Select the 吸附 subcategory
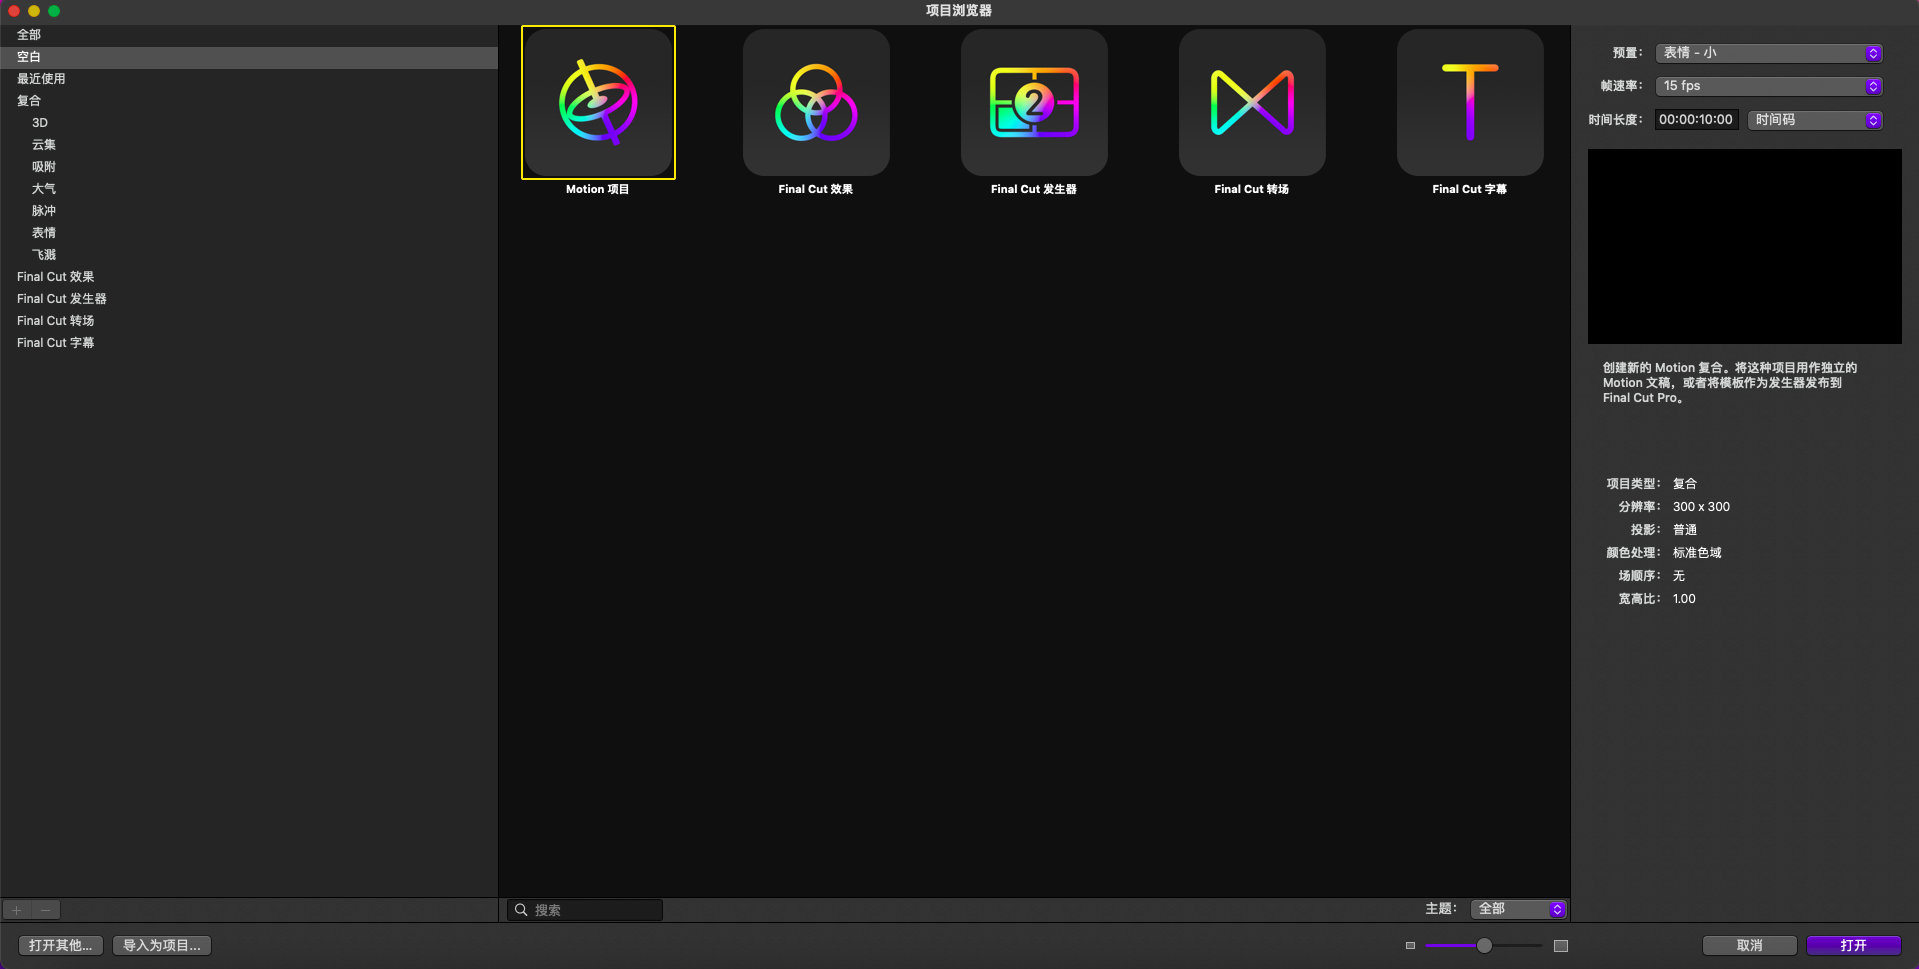Image resolution: width=1919 pixels, height=969 pixels. [249, 167]
